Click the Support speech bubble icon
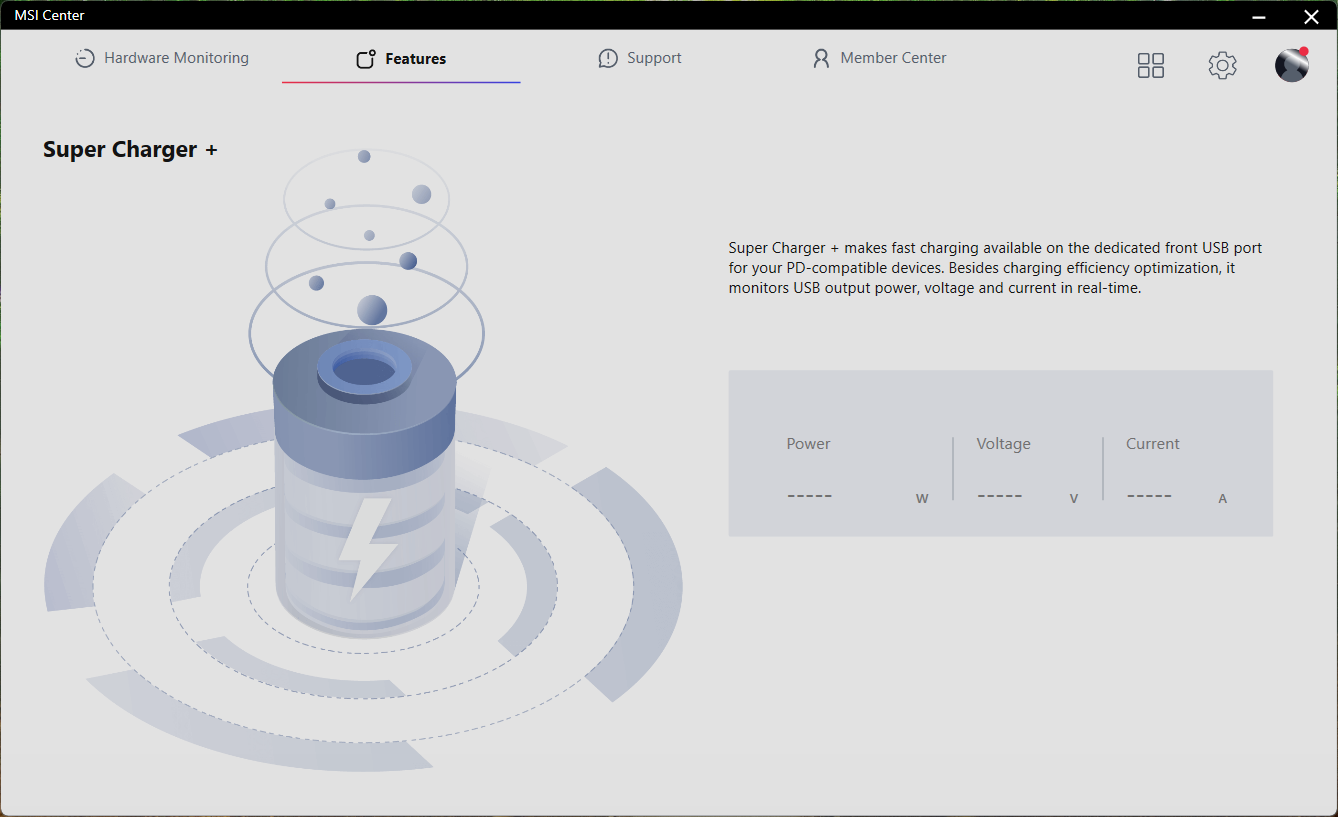1338x817 pixels. (x=608, y=59)
